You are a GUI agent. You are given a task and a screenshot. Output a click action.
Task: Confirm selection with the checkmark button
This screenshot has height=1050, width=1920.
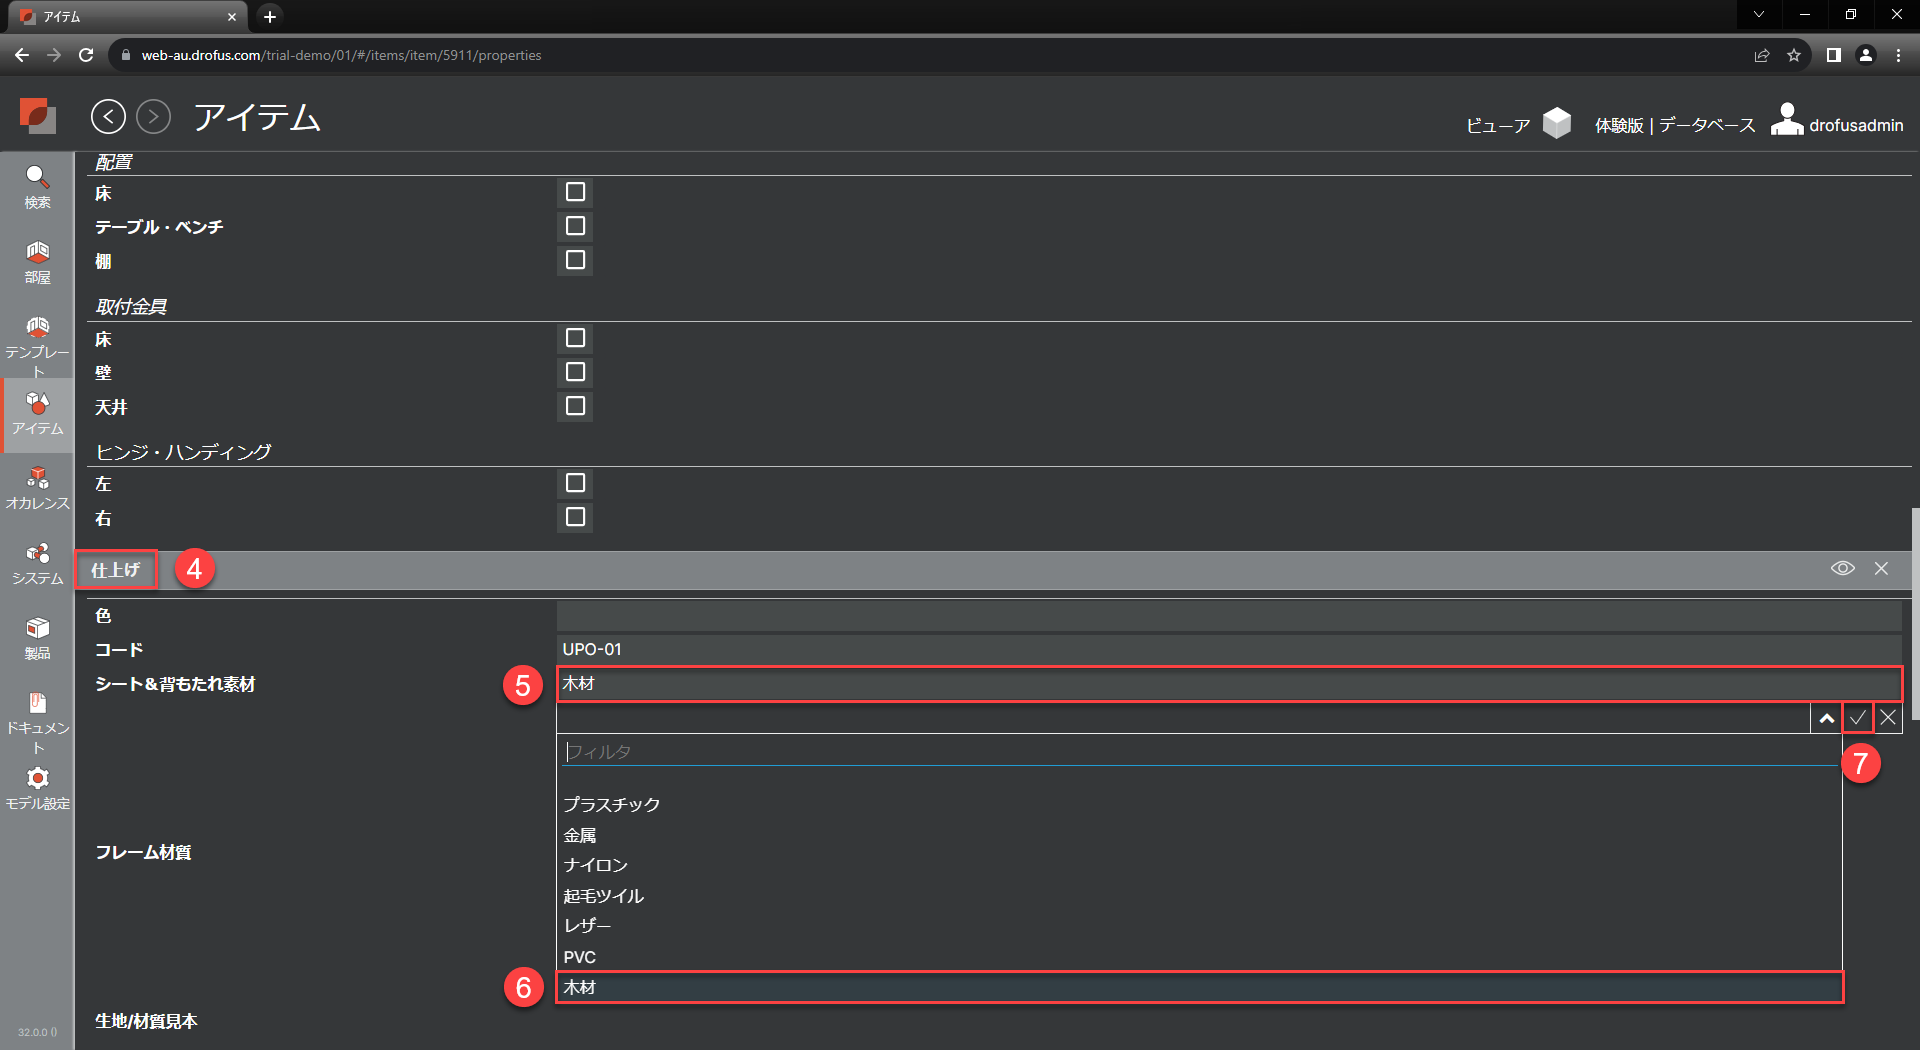pos(1857,718)
